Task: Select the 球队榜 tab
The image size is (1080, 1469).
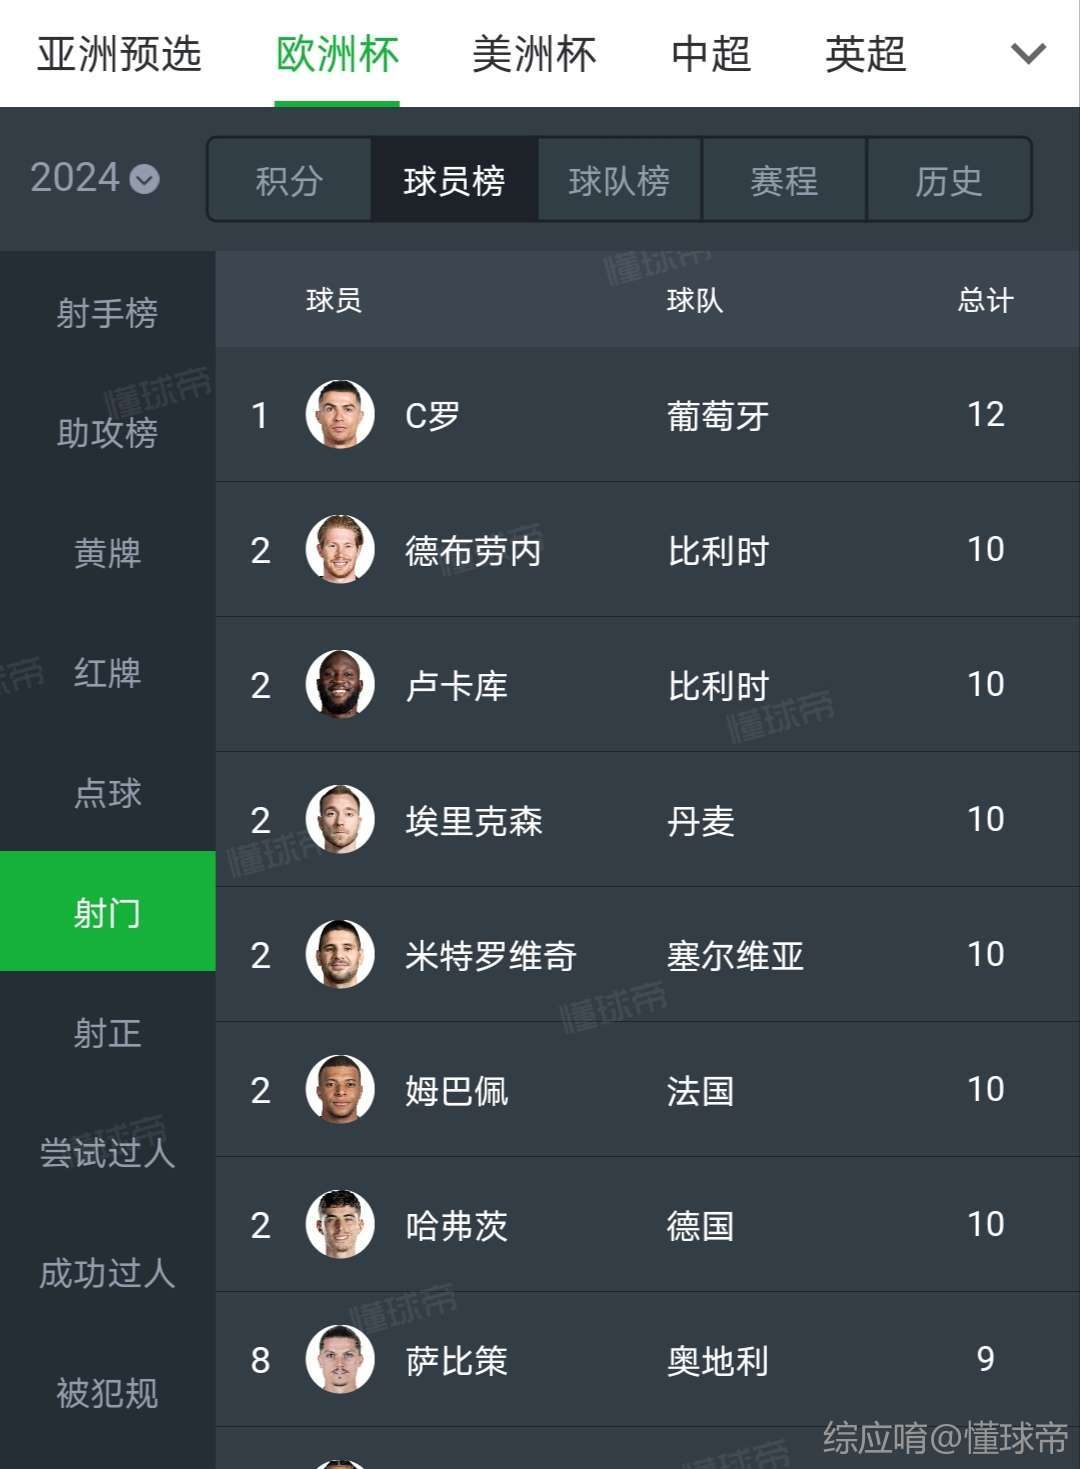Action: pos(619,180)
